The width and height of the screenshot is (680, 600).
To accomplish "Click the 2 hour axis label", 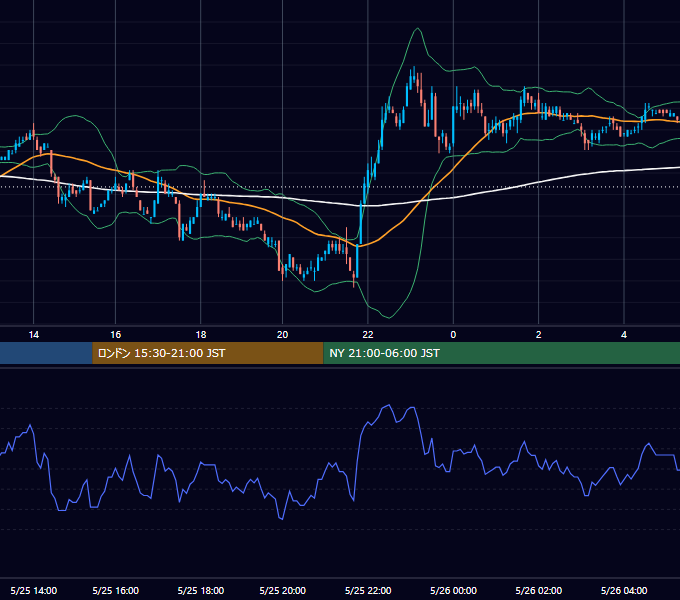I will 539,335.
